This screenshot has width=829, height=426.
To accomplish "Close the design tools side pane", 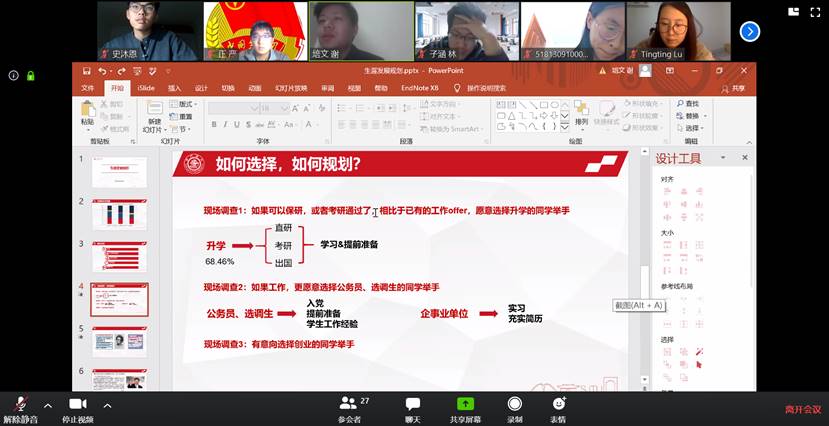I will tap(745, 158).
